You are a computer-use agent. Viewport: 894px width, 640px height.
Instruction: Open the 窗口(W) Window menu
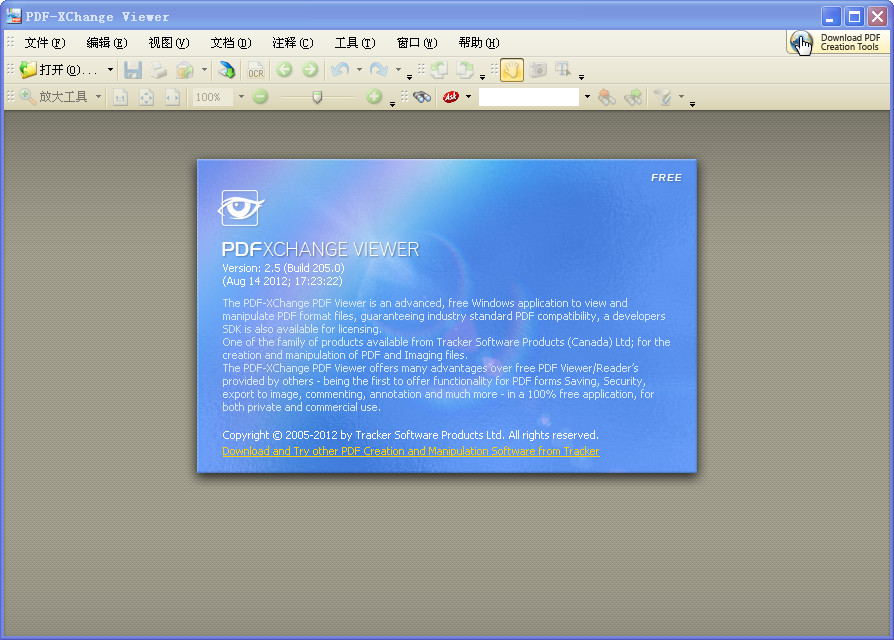[417, 43]
